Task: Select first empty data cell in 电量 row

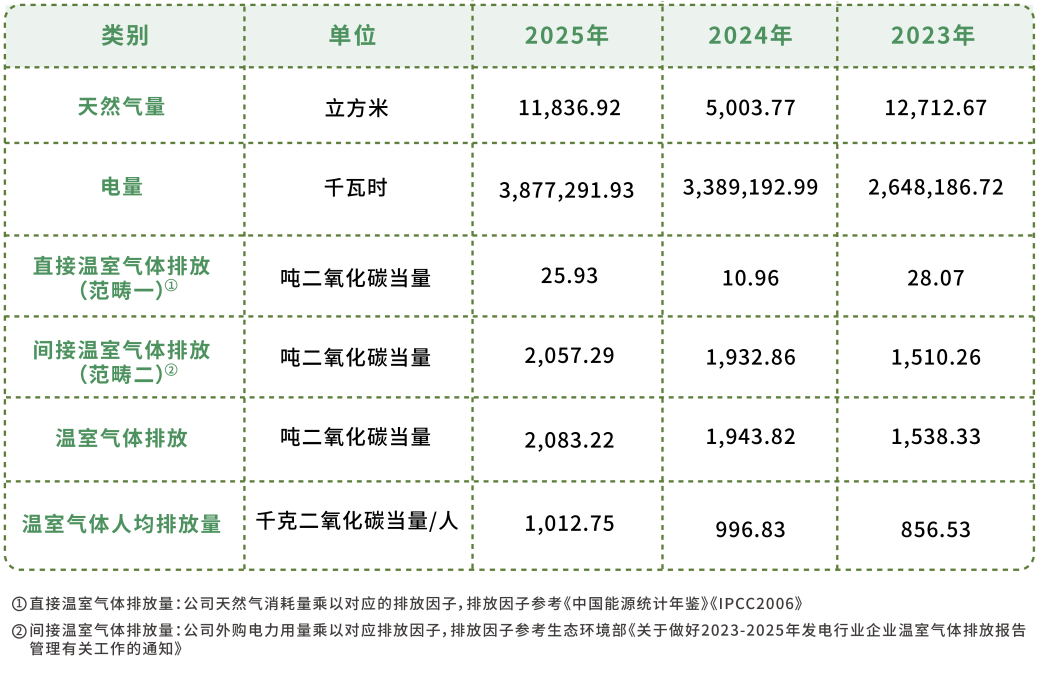Action: coord(358,187)
